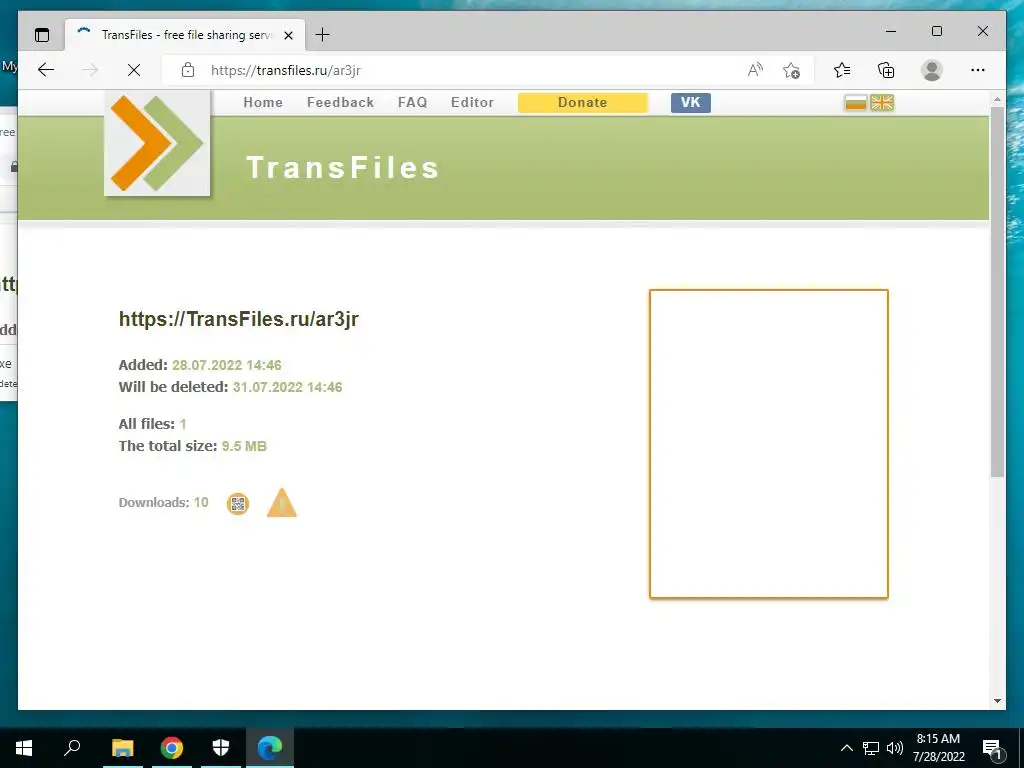
Task: Click the TransFiles arrows logo
Action: (157, 143)
